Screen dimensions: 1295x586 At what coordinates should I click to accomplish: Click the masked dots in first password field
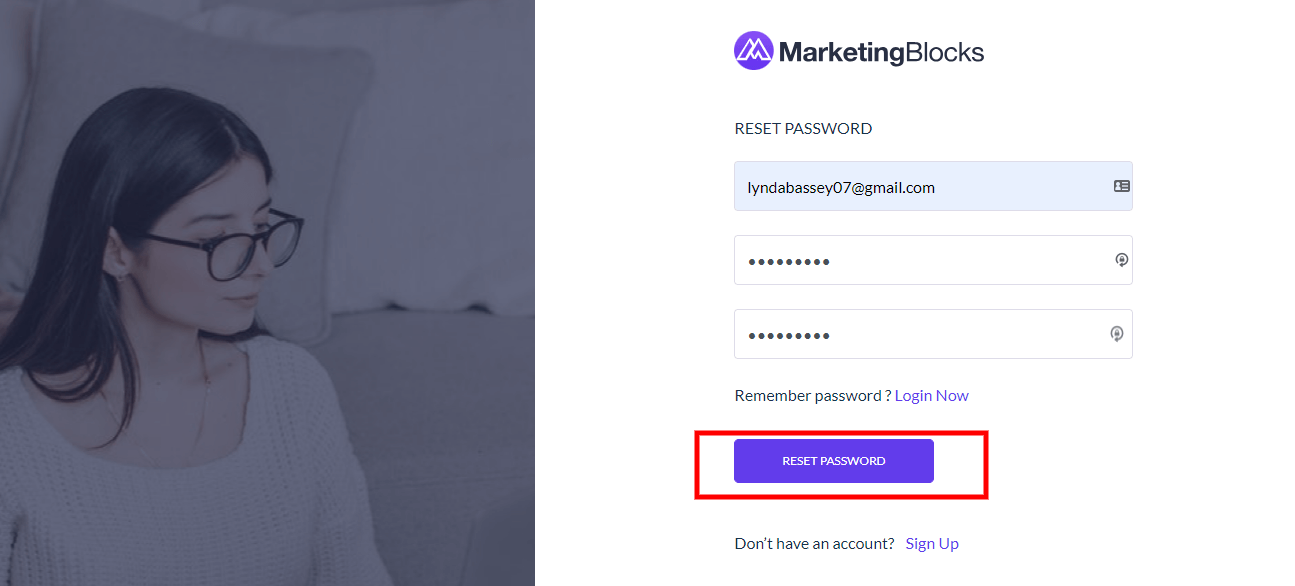click(x=789, y=262)
